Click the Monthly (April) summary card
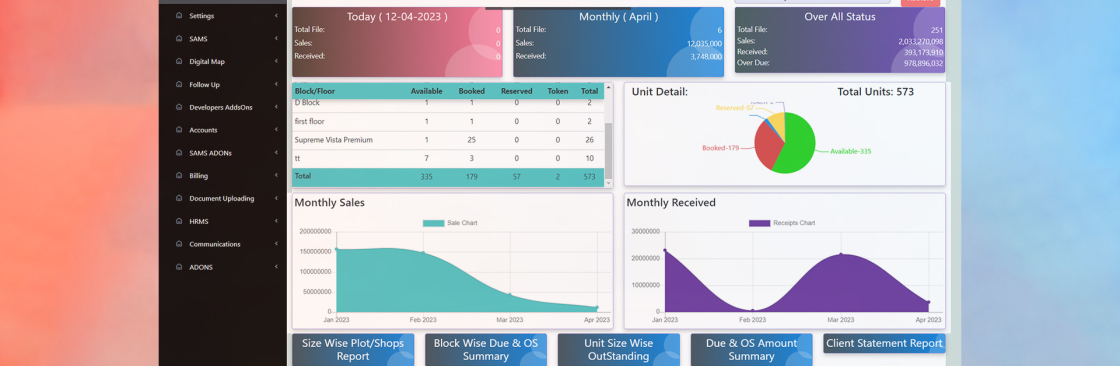This screenshot has width=1120, height=366. coord(619,42)
